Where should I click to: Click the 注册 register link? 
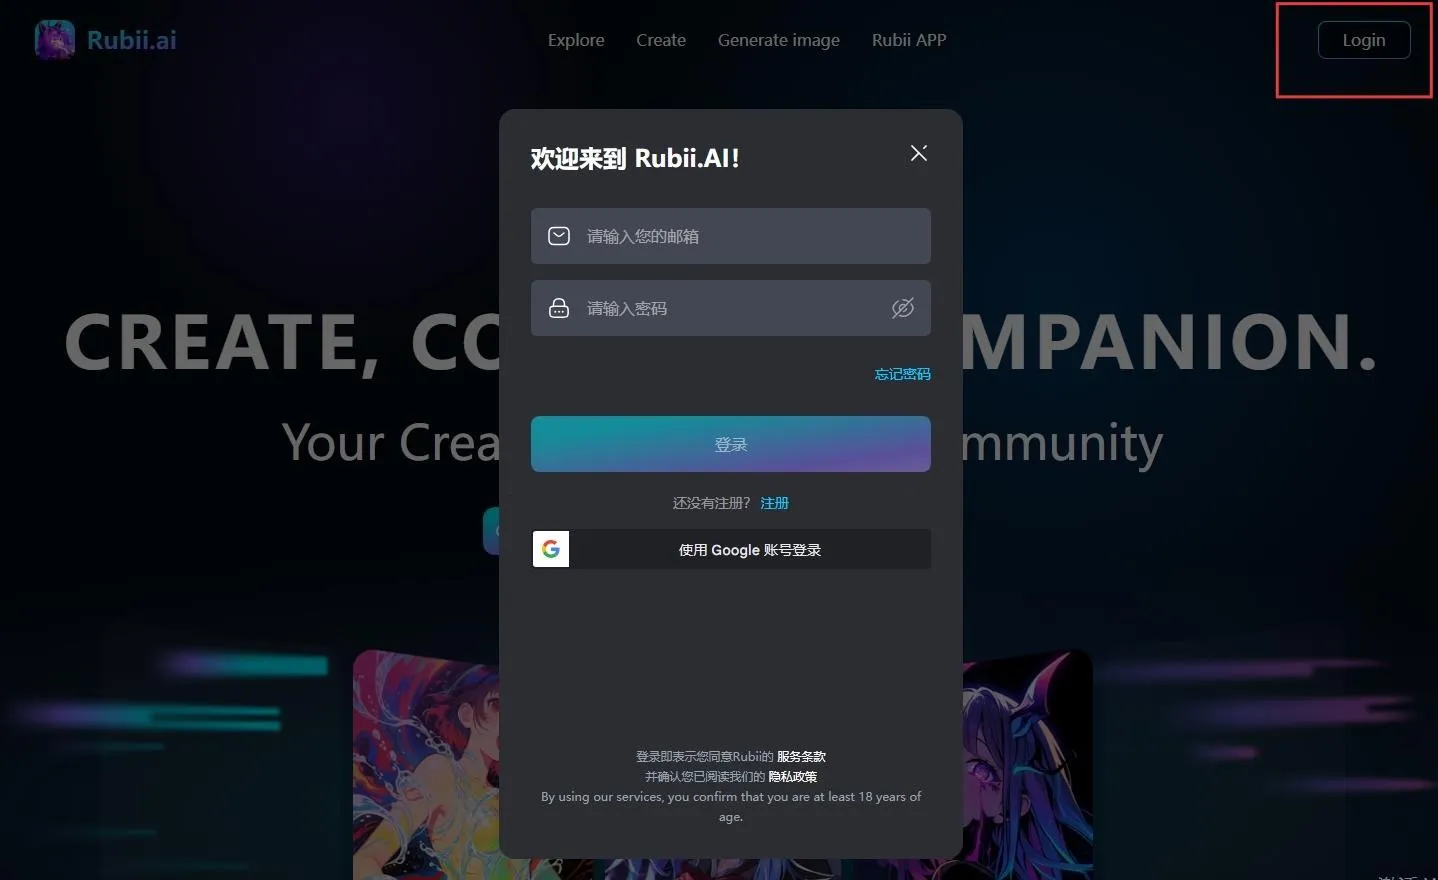[774, 503]
